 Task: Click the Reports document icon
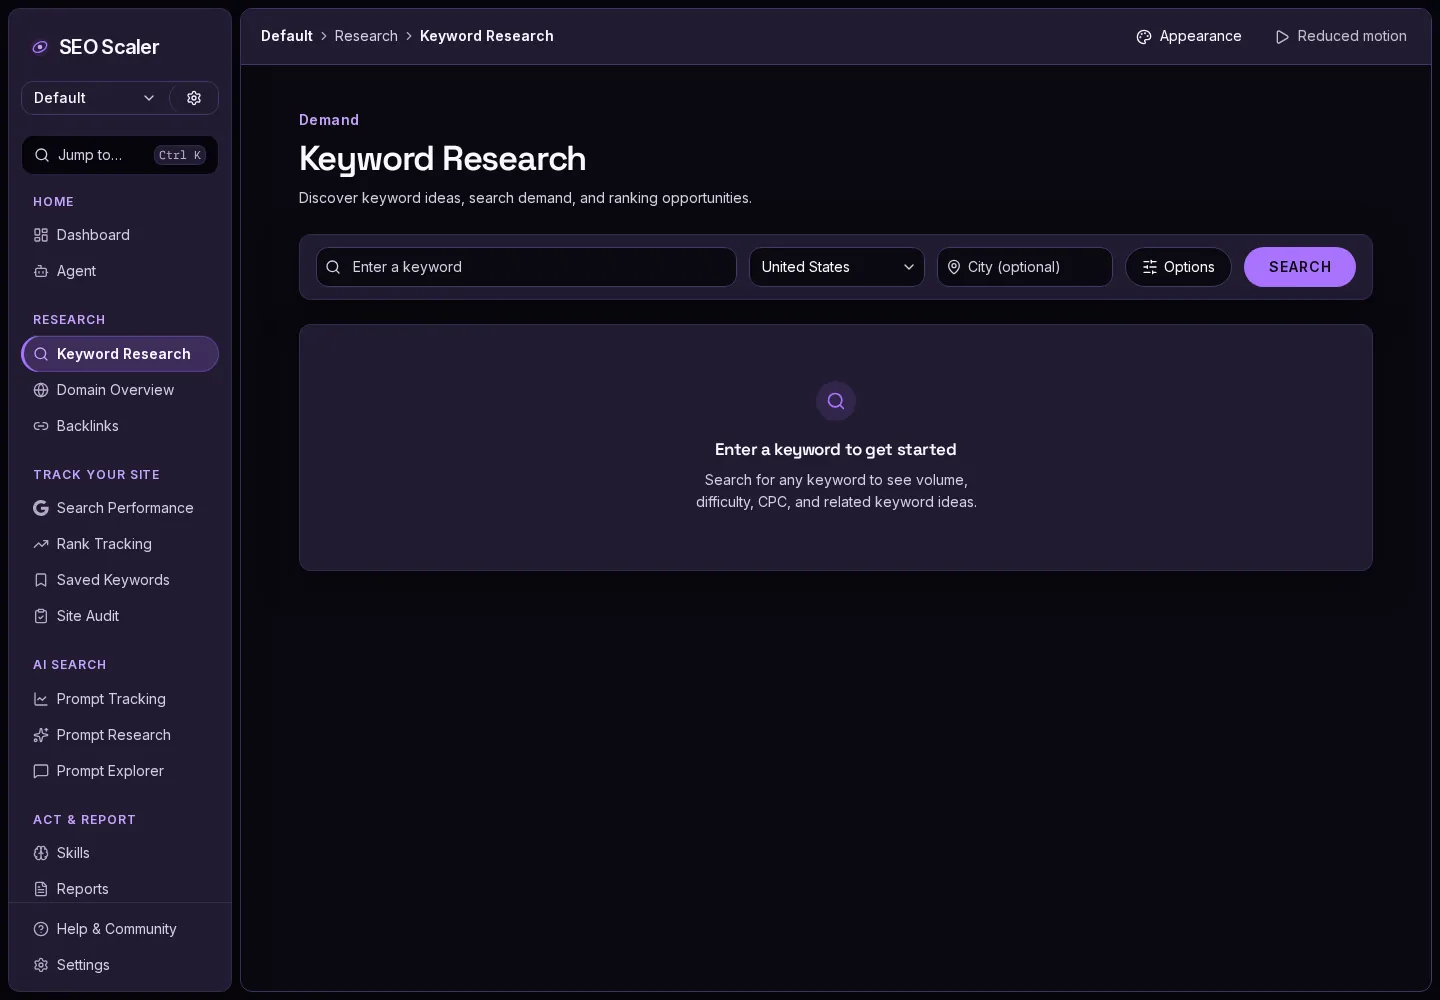[x=41, y=889]
